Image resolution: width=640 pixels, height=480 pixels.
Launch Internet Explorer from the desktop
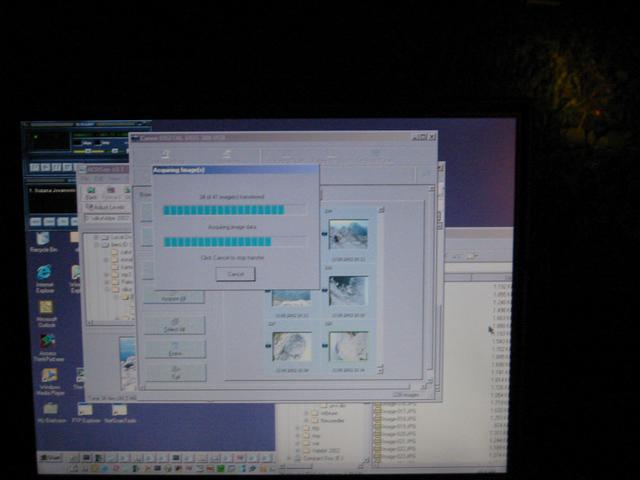[x=43, y=273]
